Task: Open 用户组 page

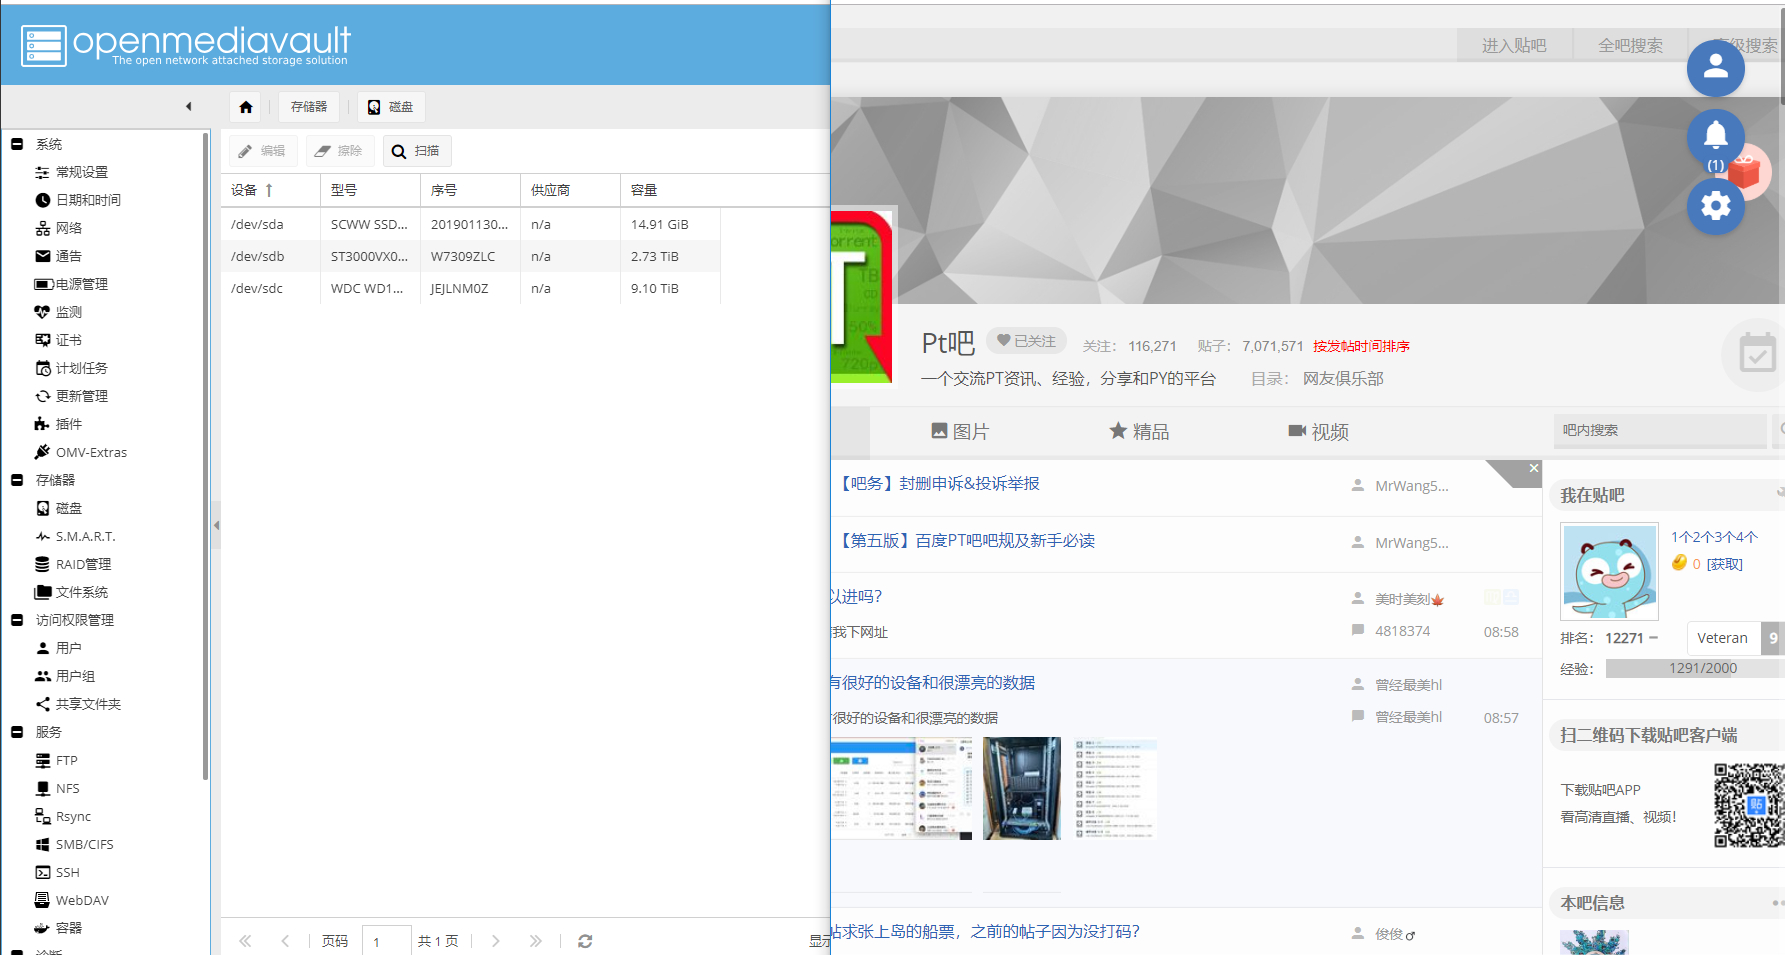Action: coord(75,676)
